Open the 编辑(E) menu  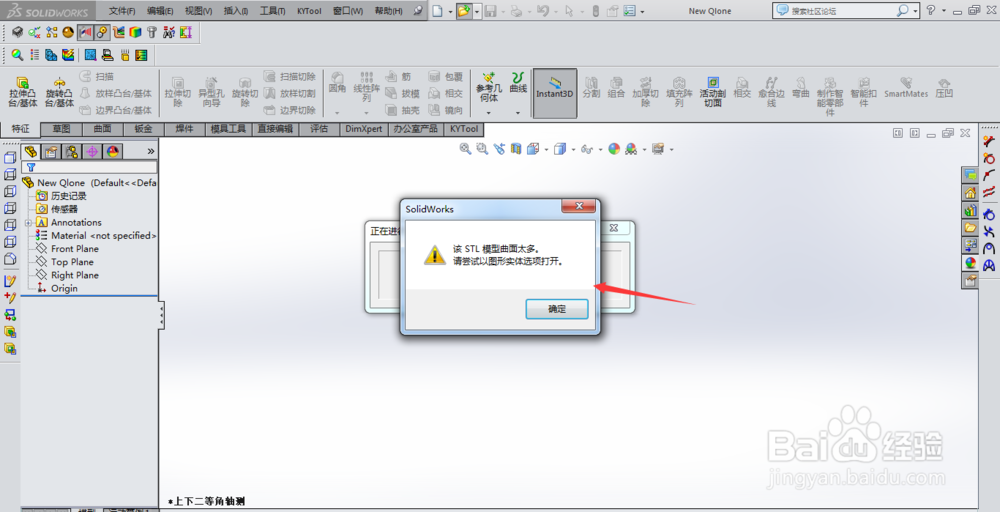pos(160,11)
